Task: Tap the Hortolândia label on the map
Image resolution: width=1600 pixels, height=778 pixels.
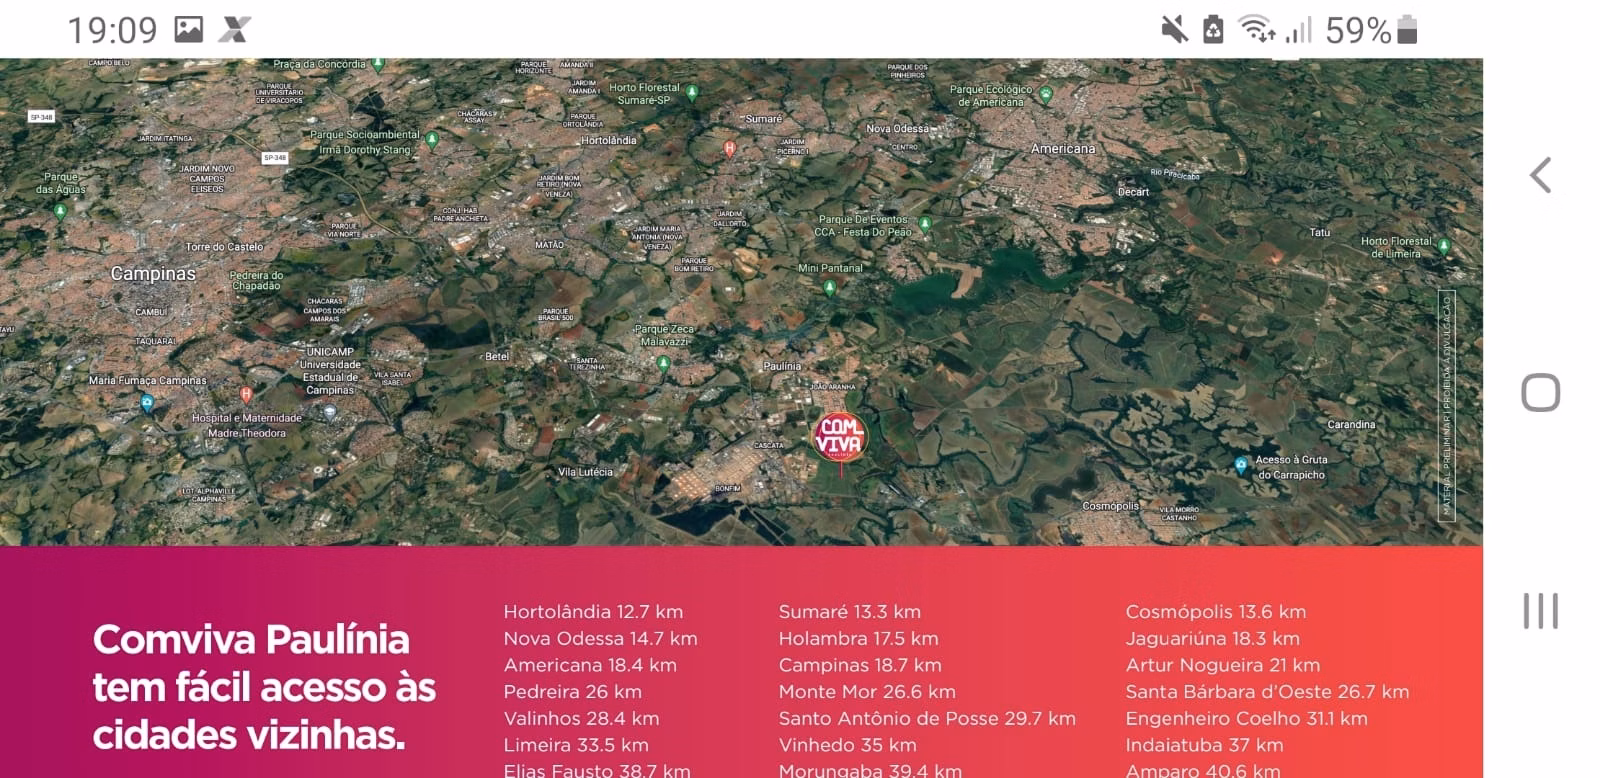Action: (x=609, y=140)
